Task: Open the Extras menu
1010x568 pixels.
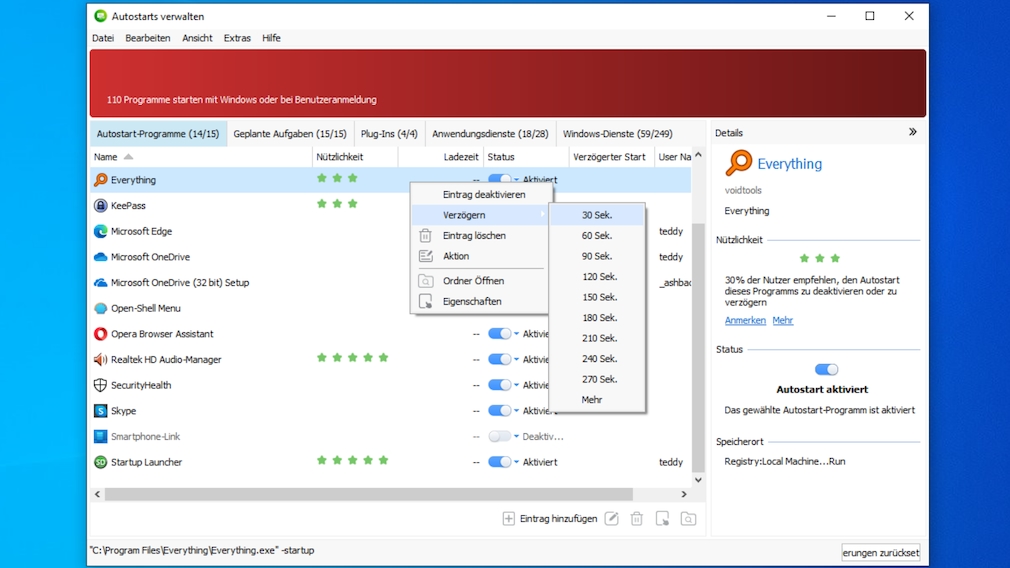Action: click(x=237, y=38)
